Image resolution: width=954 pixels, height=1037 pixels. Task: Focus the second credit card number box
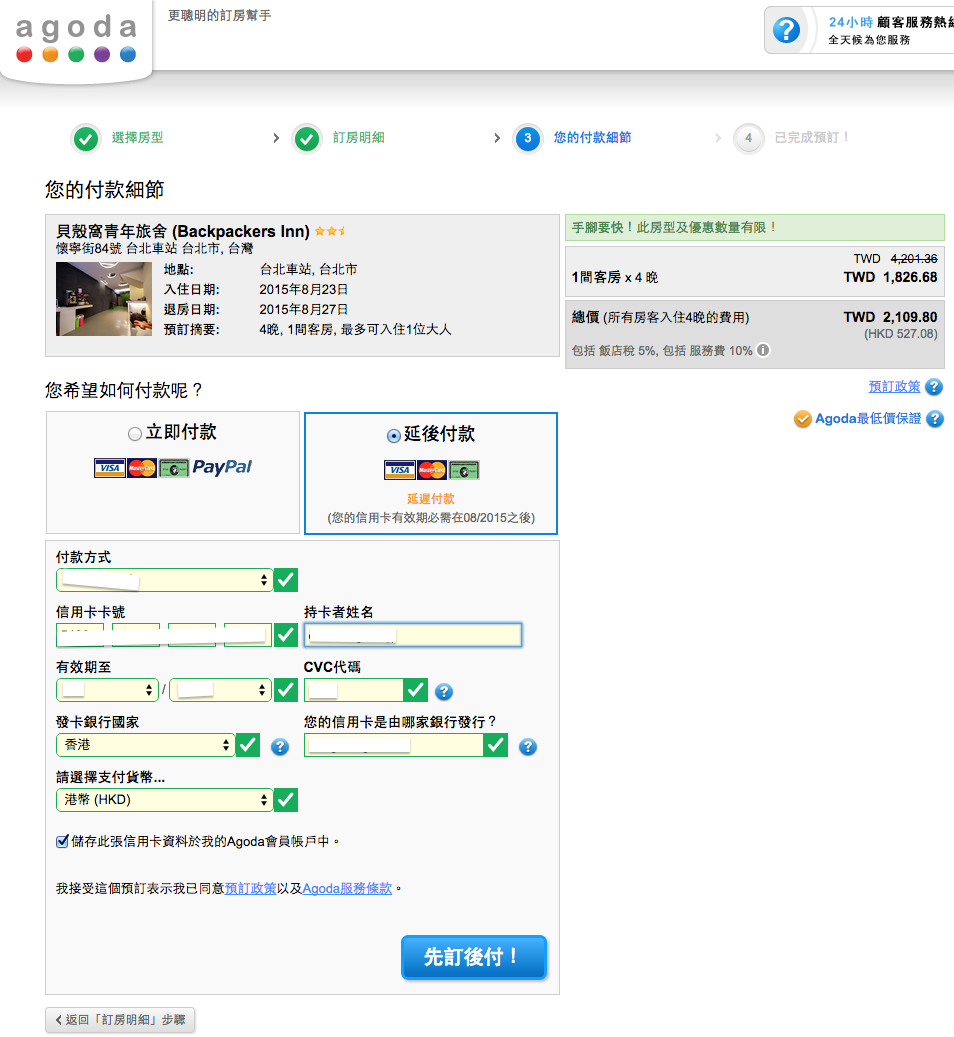136,635
